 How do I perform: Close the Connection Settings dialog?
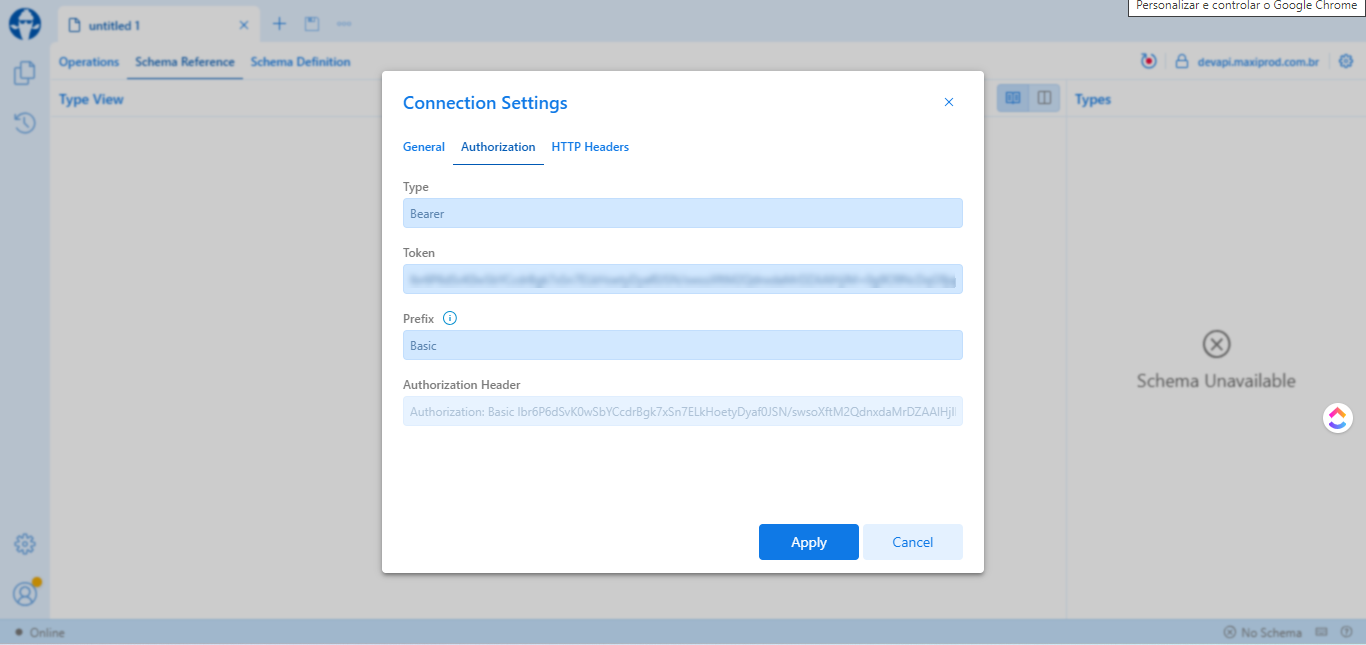pos(949,102)
